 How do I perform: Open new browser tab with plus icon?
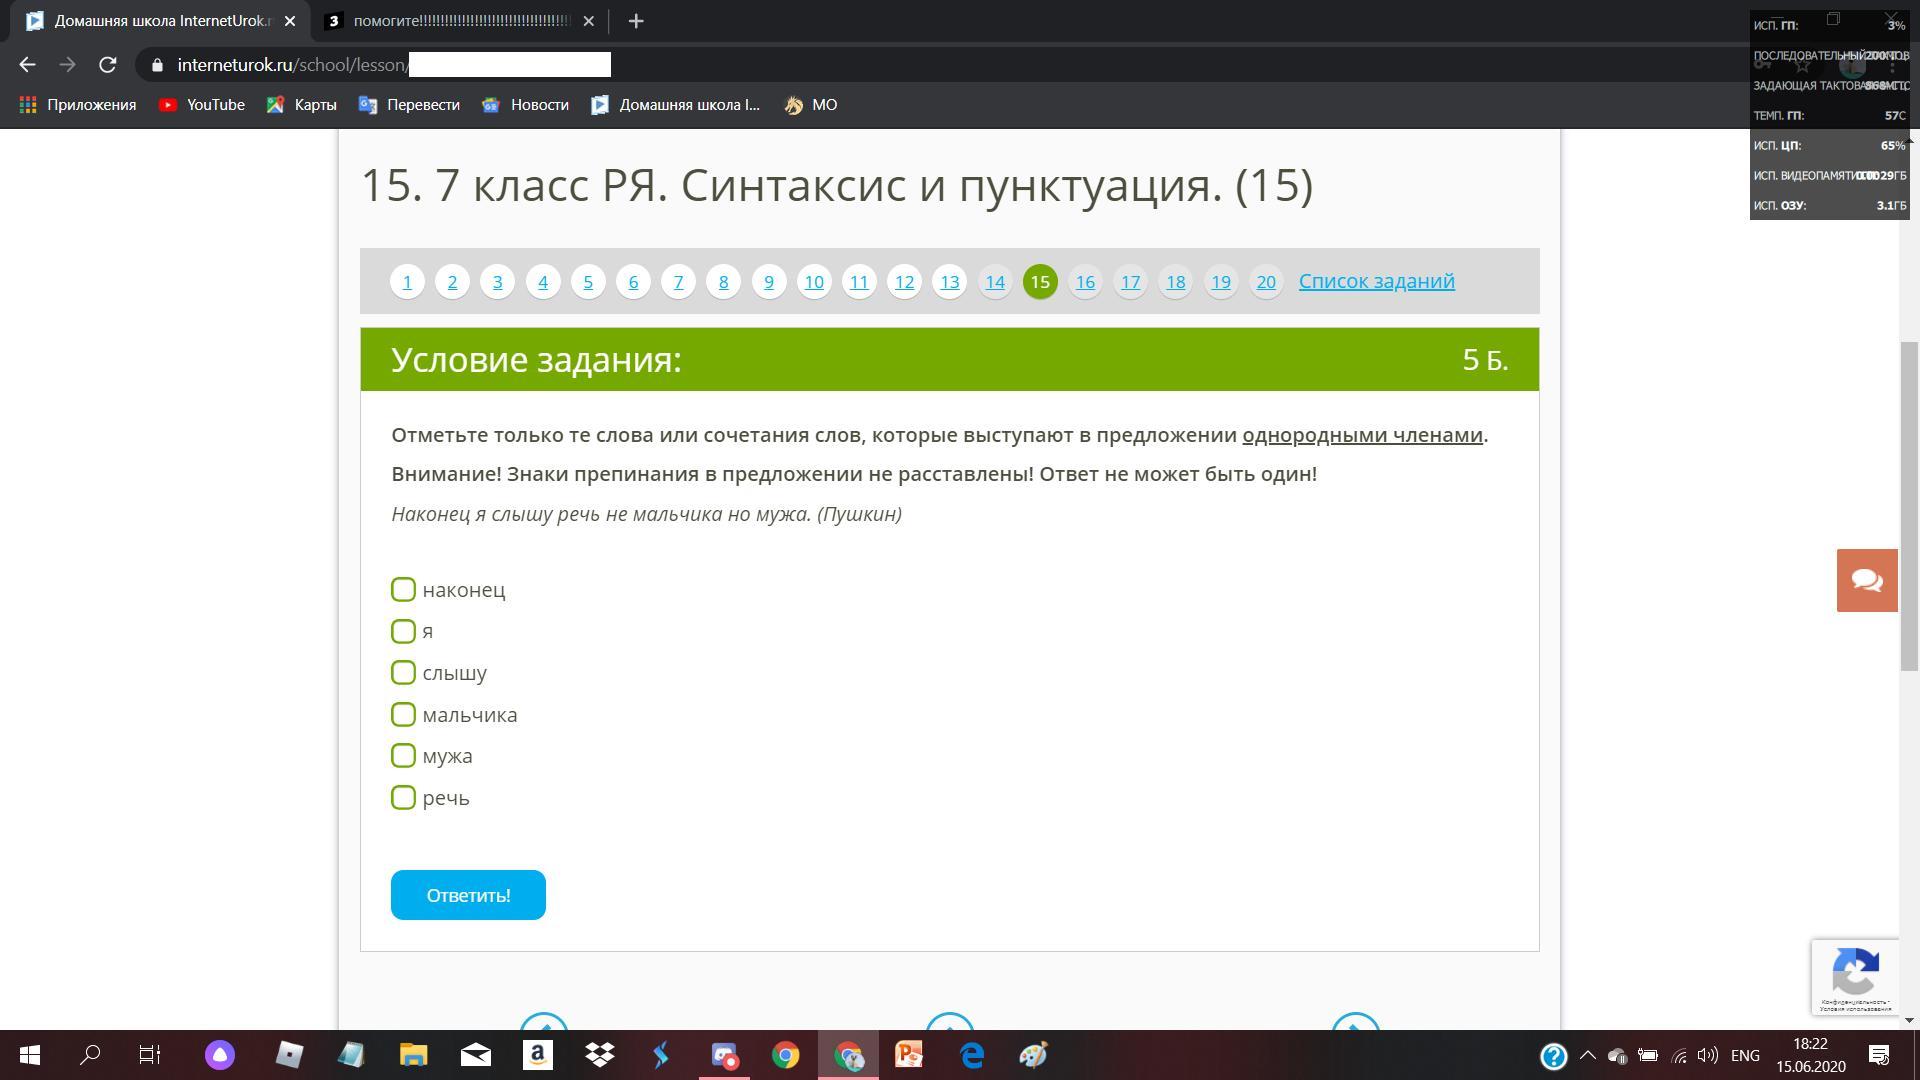tap(636, 21)
